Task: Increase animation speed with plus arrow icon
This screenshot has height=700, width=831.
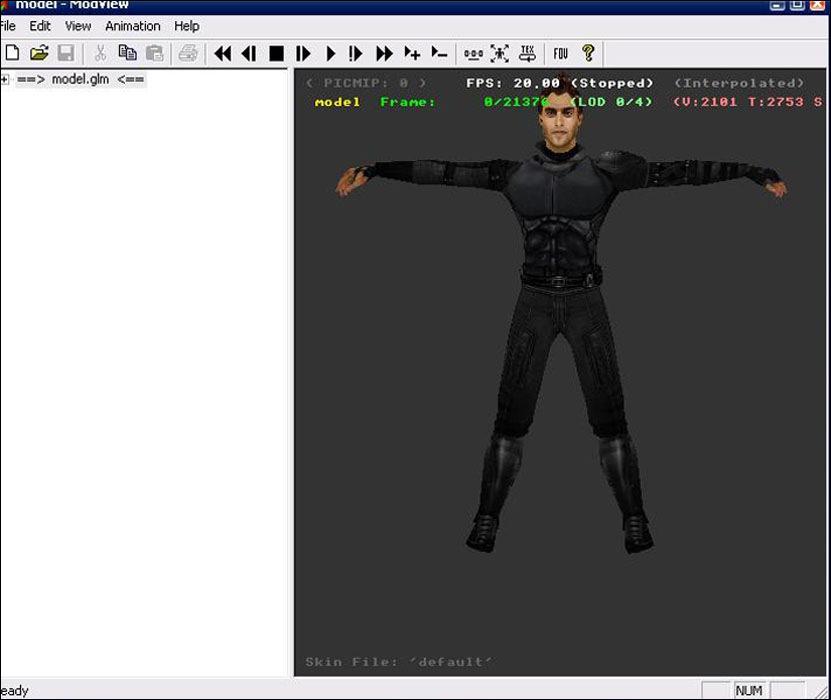Action: click(412, 53)
